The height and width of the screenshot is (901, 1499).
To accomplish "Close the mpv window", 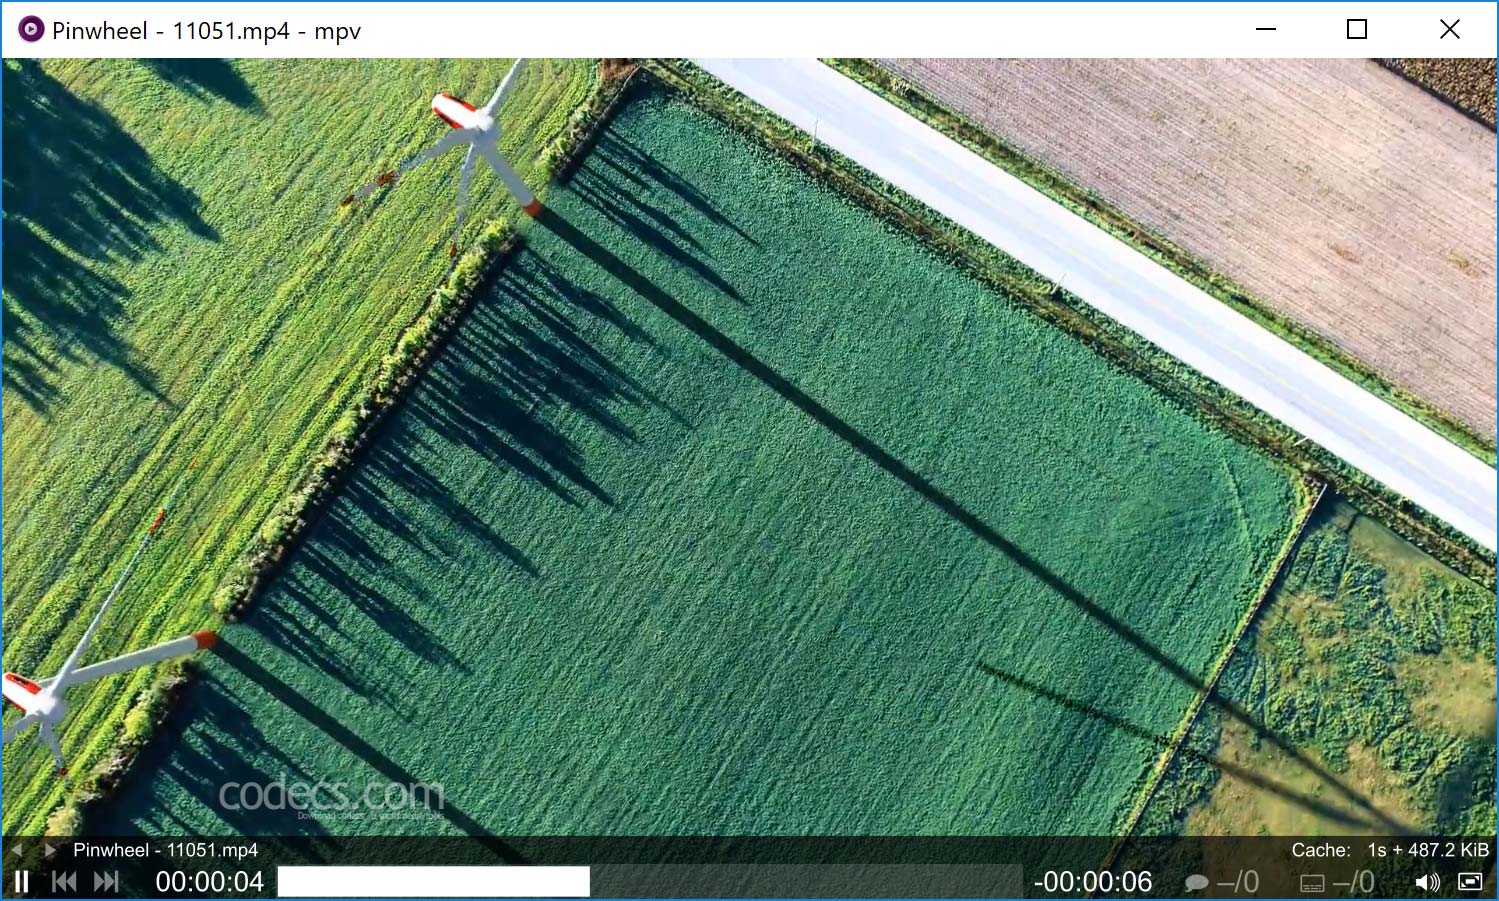I will (x=1449, y=30).
